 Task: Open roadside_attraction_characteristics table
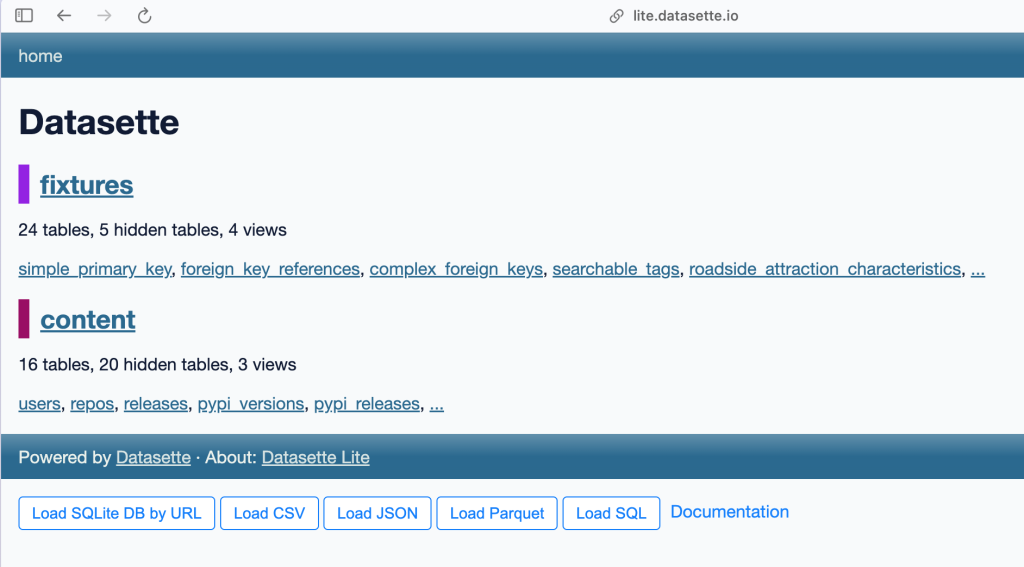click(x=825, y=269)
